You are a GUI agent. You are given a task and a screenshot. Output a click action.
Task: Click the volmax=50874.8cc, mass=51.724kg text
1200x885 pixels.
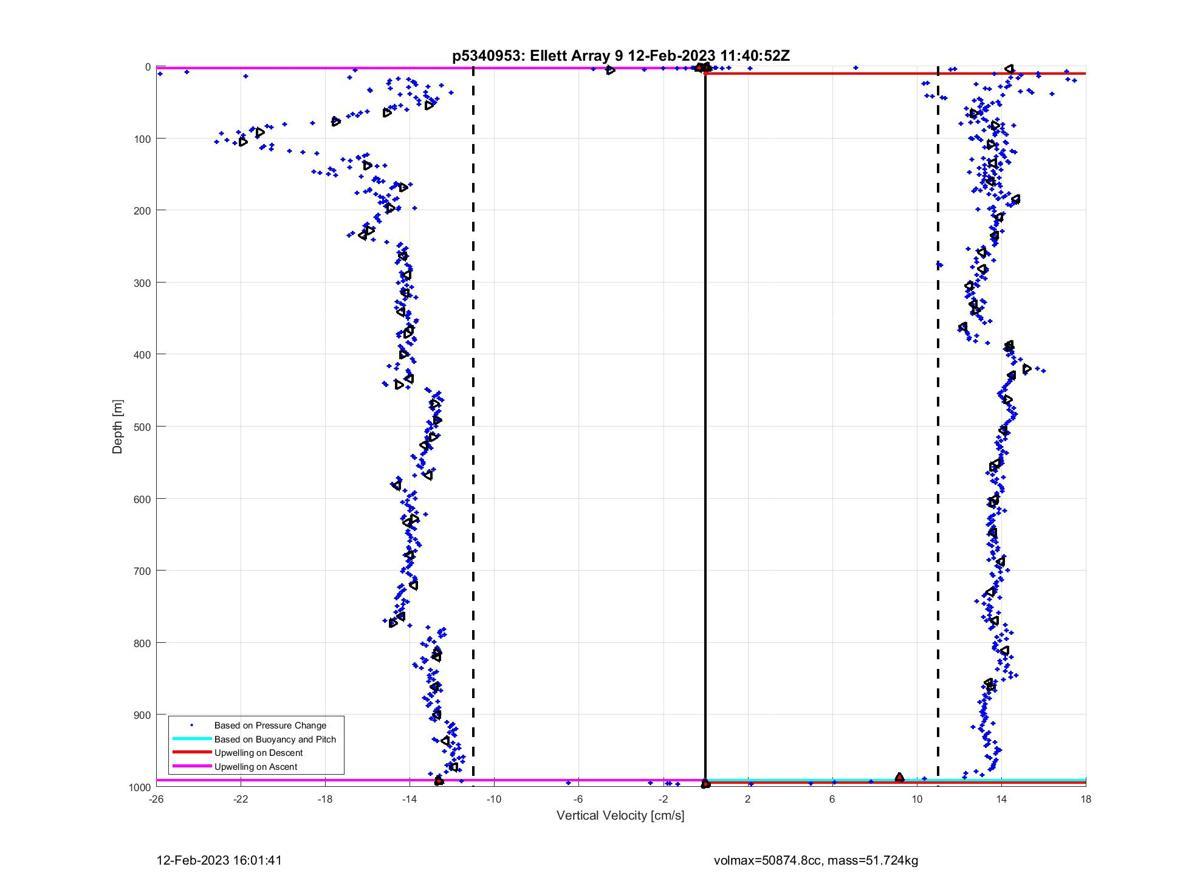coord(816,860)
